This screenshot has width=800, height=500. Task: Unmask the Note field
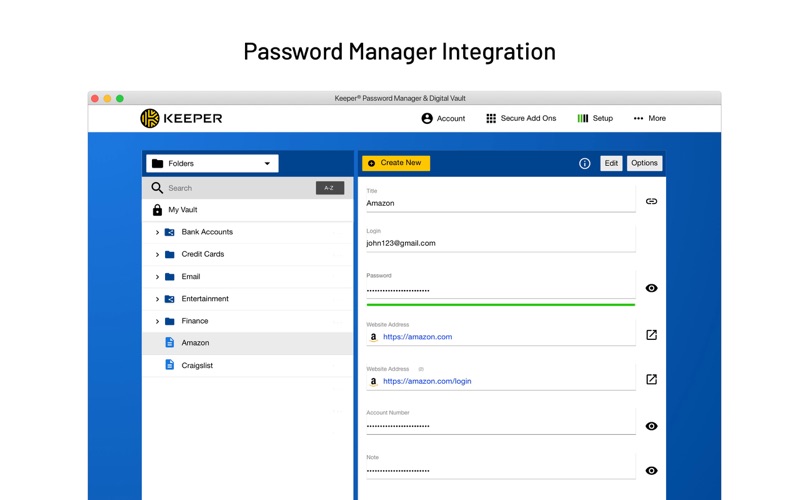coord(651,470)
